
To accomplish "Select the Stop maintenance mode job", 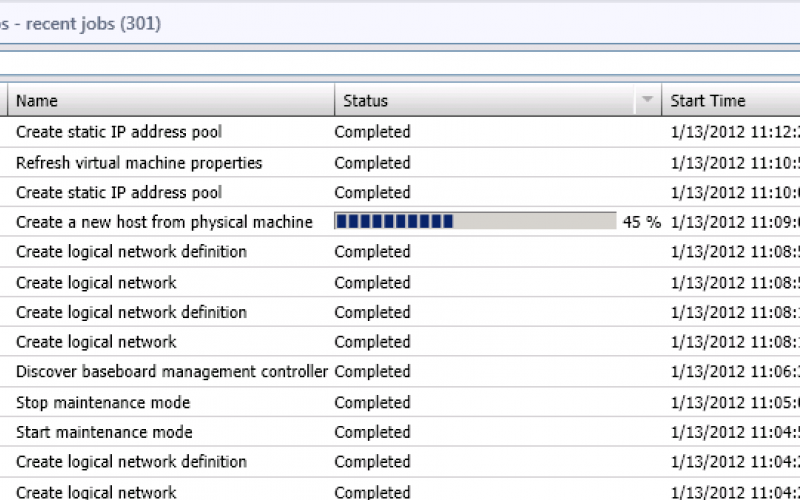I will (103, 402).
